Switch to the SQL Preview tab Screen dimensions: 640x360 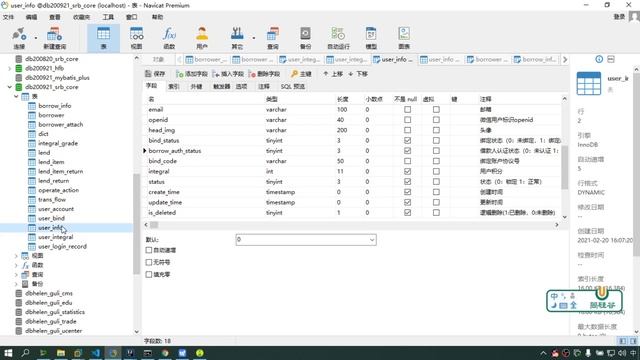click(x=293, y=87)
